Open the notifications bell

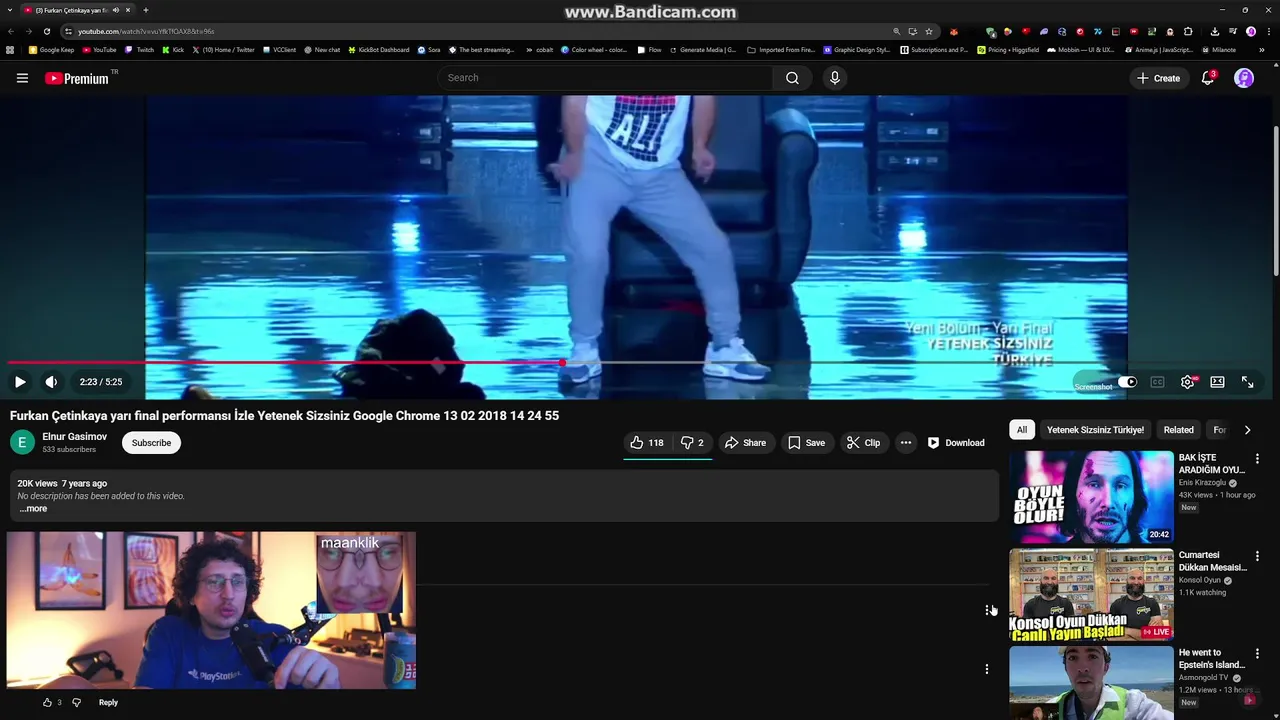1208,78
